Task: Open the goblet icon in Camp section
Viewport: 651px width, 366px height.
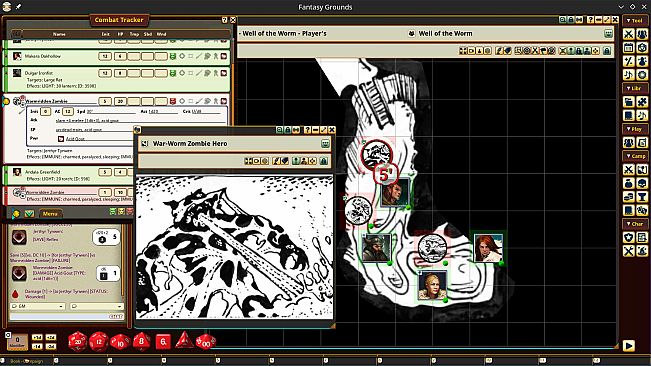Action: 642,197
